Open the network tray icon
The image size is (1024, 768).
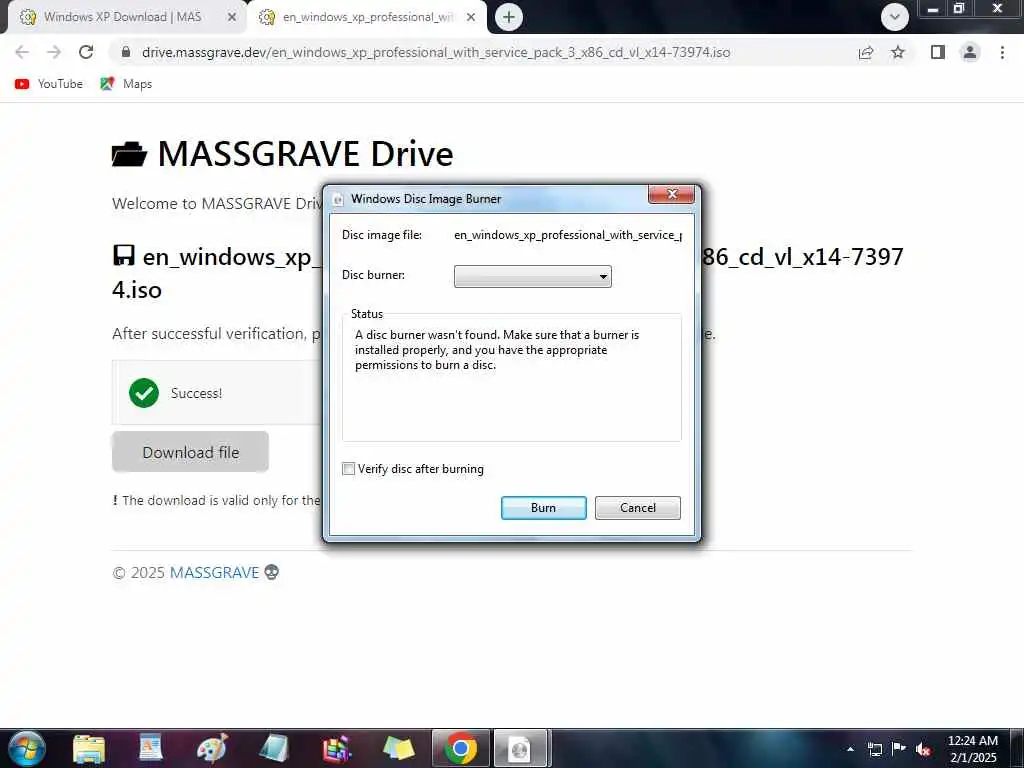pos(875,749)
